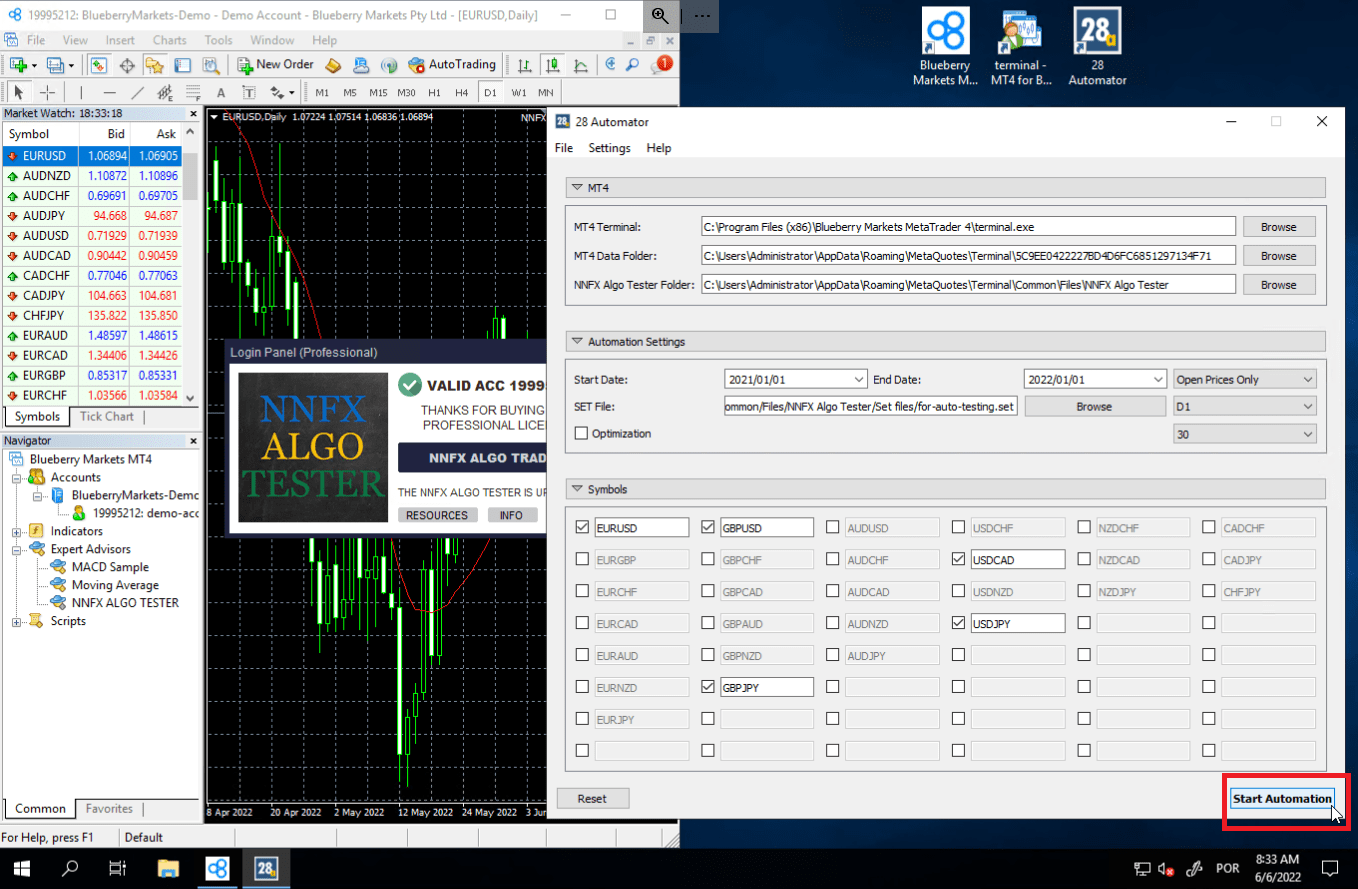
Task: Open 28 Automator Settings menu
Action: tap(609, 148)
